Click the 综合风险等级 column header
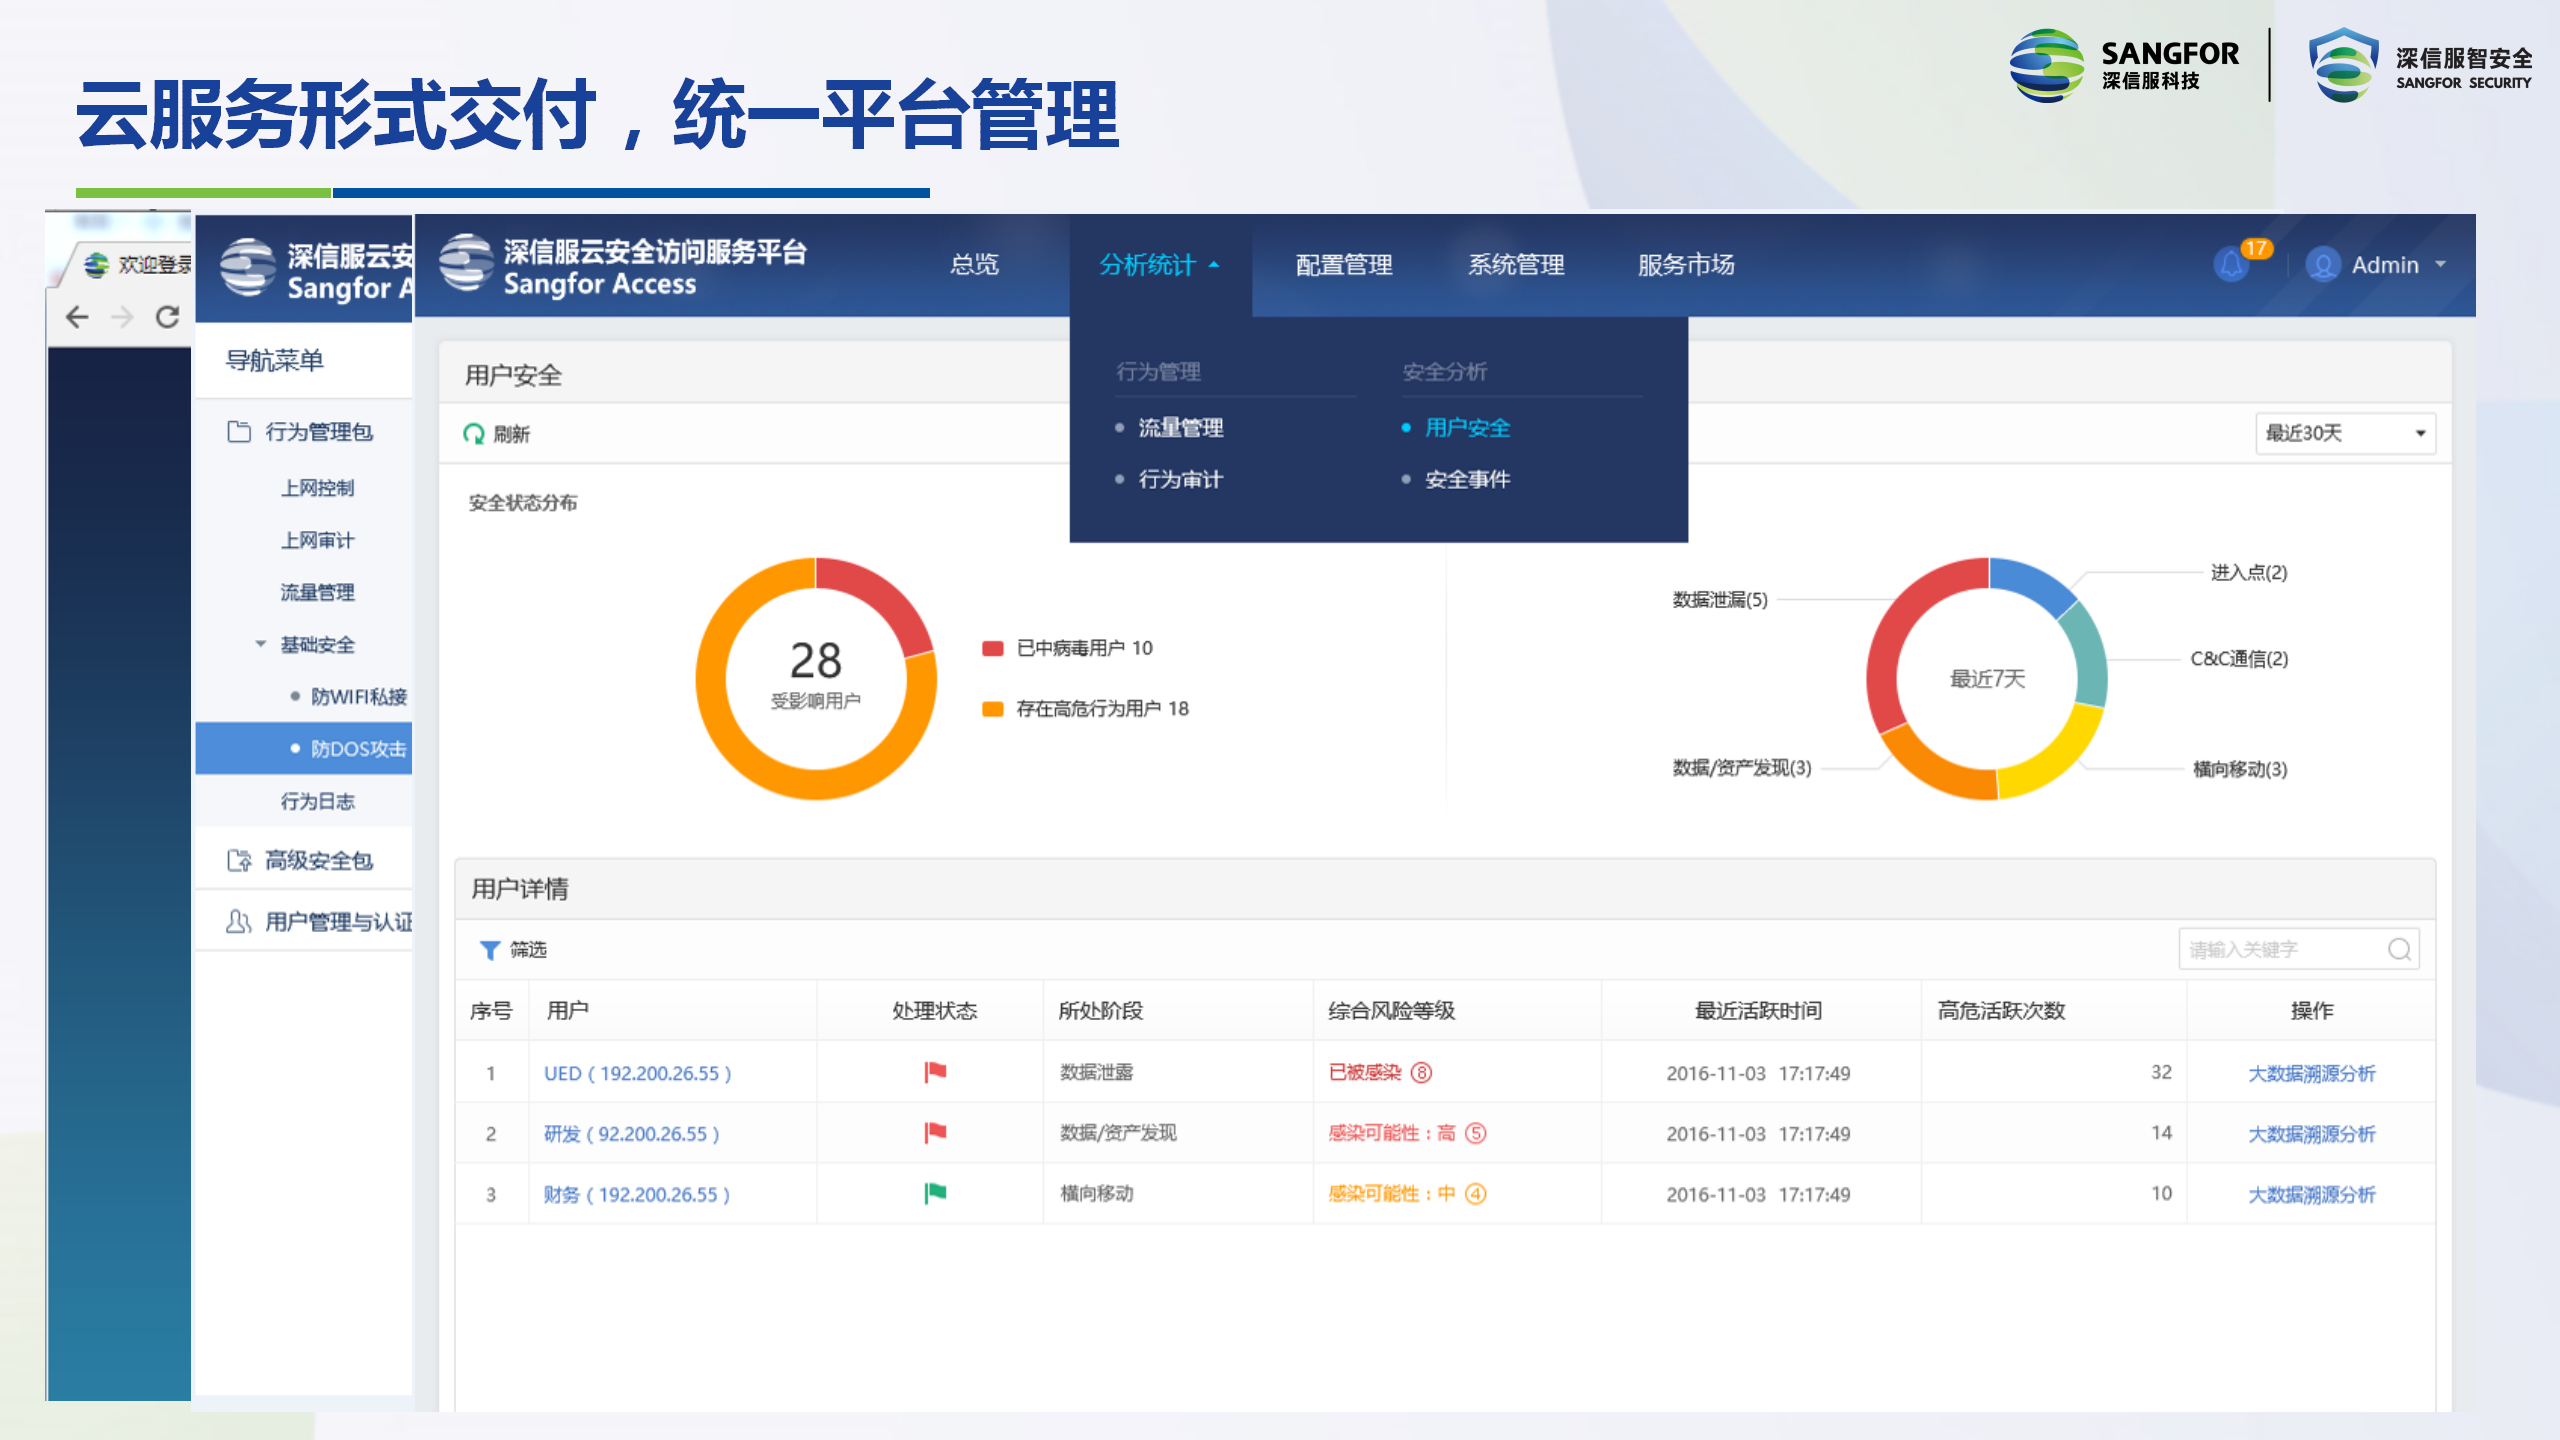 [1391, 1010]
